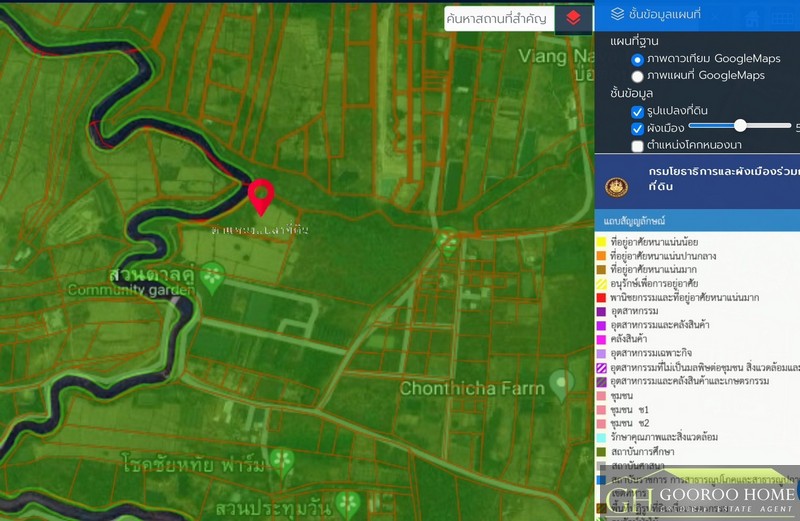Select ภาพดาวเทียม GoogleMaps satellite base map
This screenshot has height=521, width=800.
(637, 59)
